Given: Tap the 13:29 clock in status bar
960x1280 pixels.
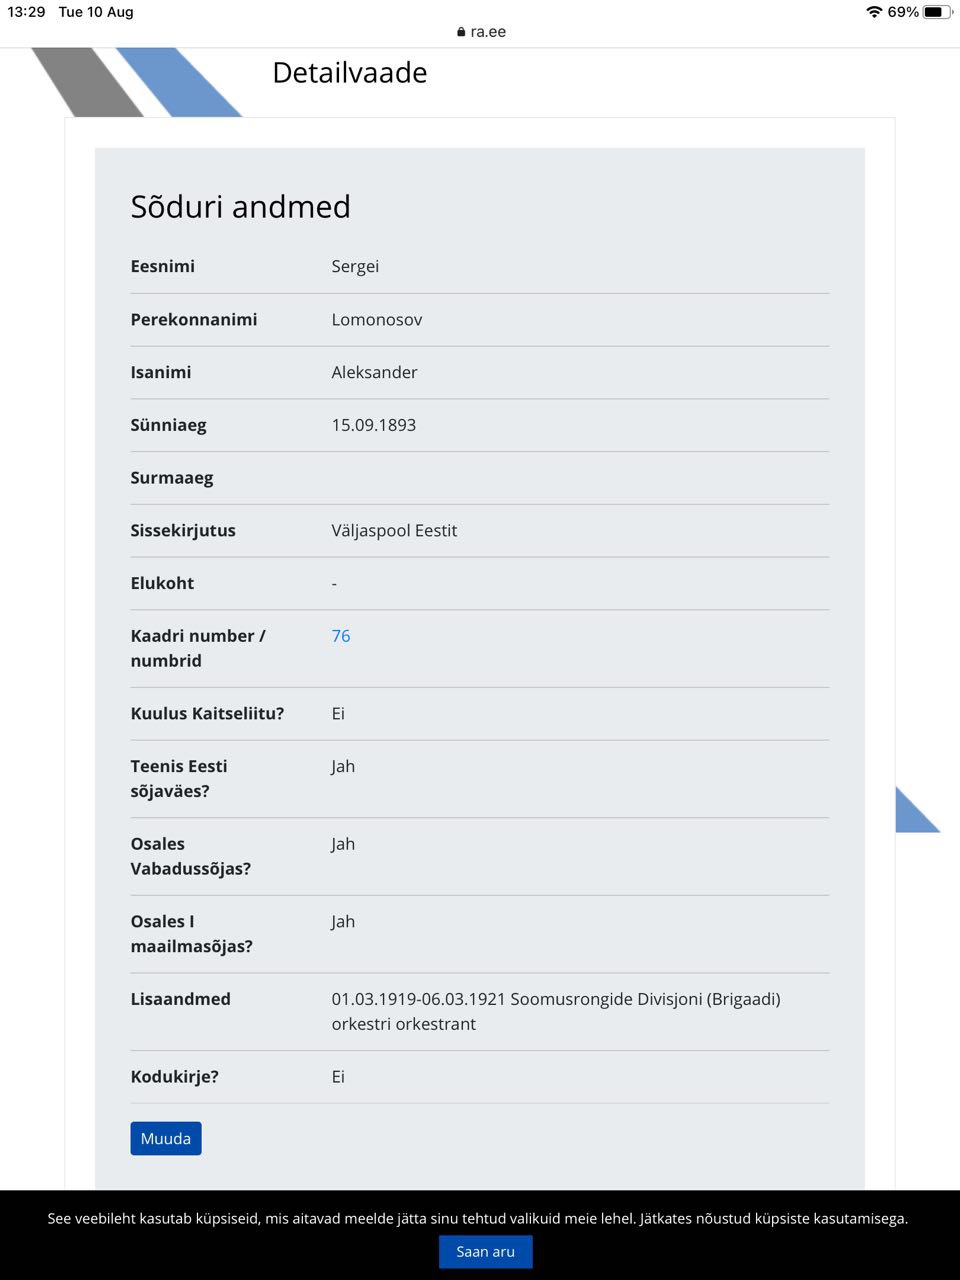Looking at the screenshot, I should [26, 12].
